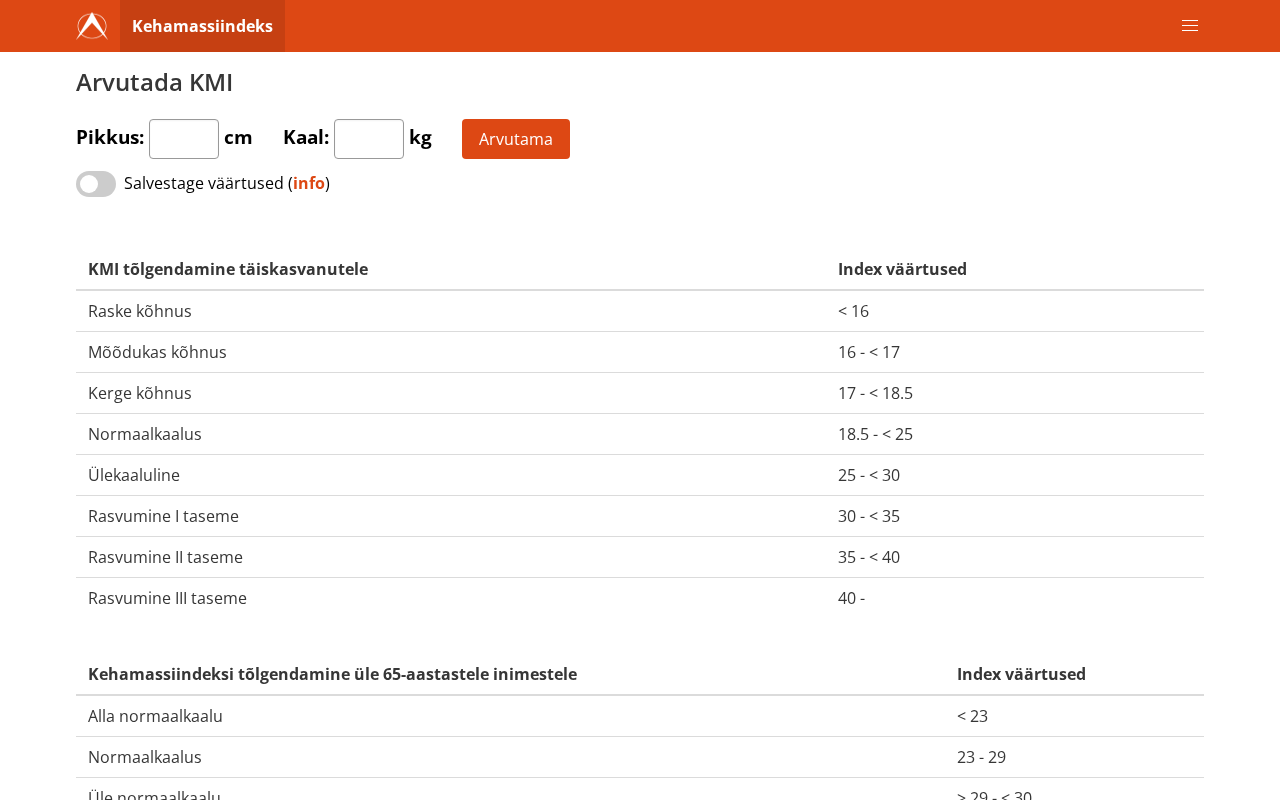This screenshot has width=1280, height=800.
Task: Click the site logo icon in header
Action: coord(92,26)
